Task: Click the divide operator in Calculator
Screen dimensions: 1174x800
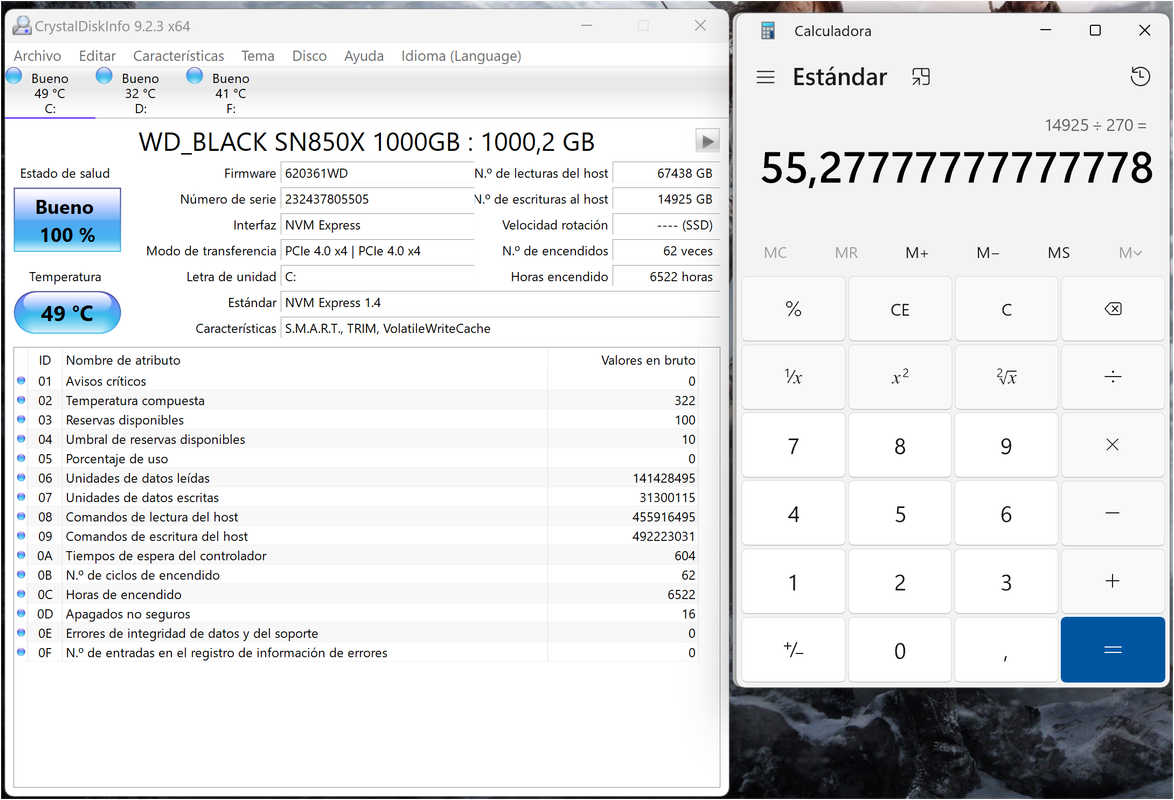Action: 1113,377
